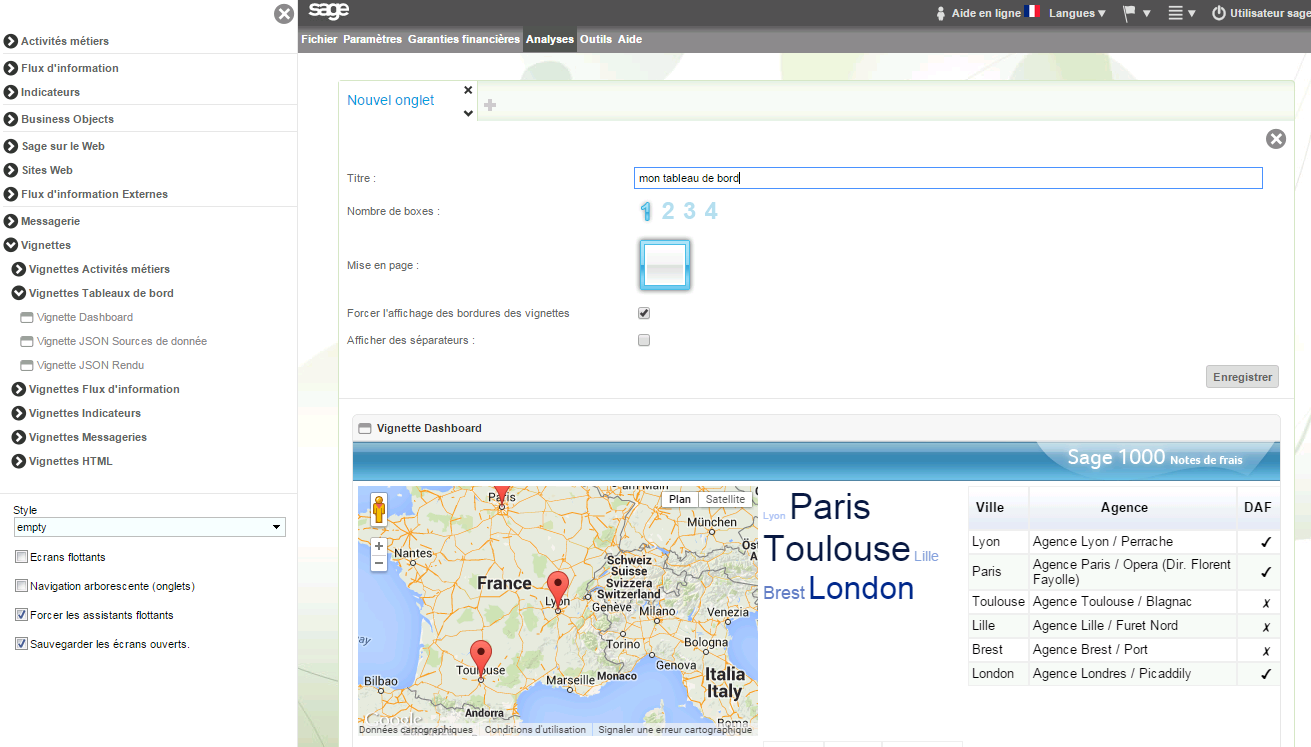Uncheck Forcer les assistants flottants
The width and height of the screenshot is (1311, 747).
click(x=21, y=615)
